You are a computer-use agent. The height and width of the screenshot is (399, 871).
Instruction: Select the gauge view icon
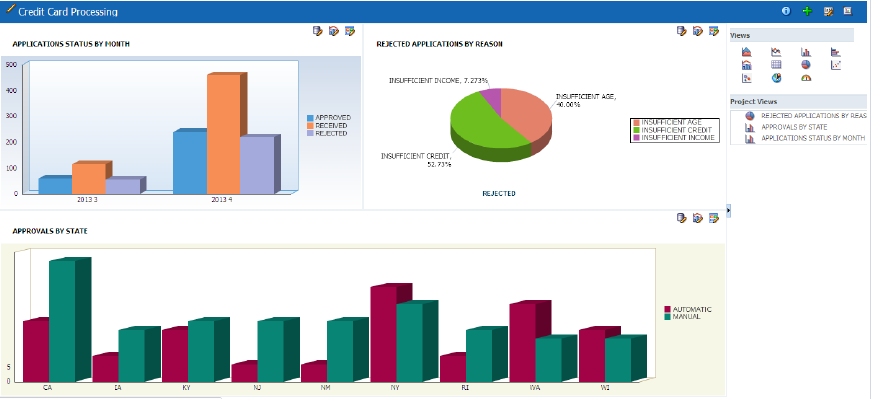point(806,78)
